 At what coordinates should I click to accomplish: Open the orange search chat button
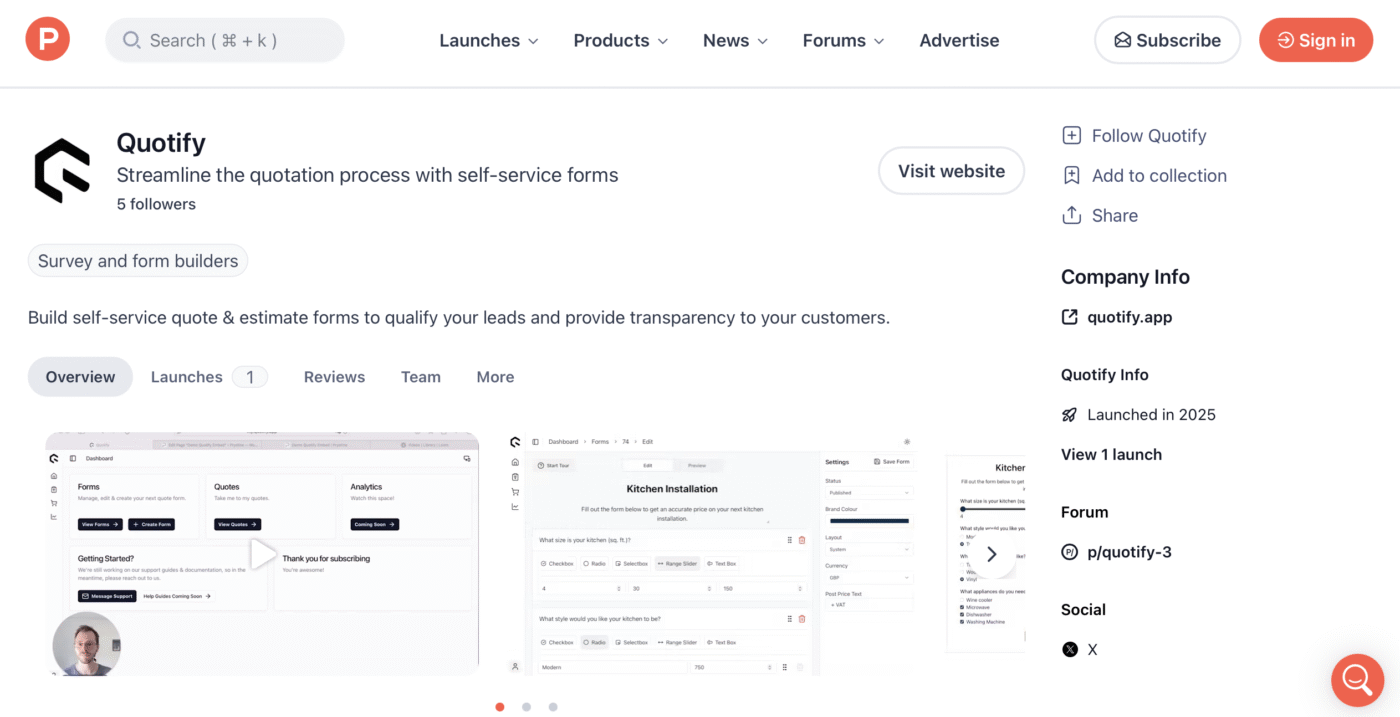(1357, 680)
